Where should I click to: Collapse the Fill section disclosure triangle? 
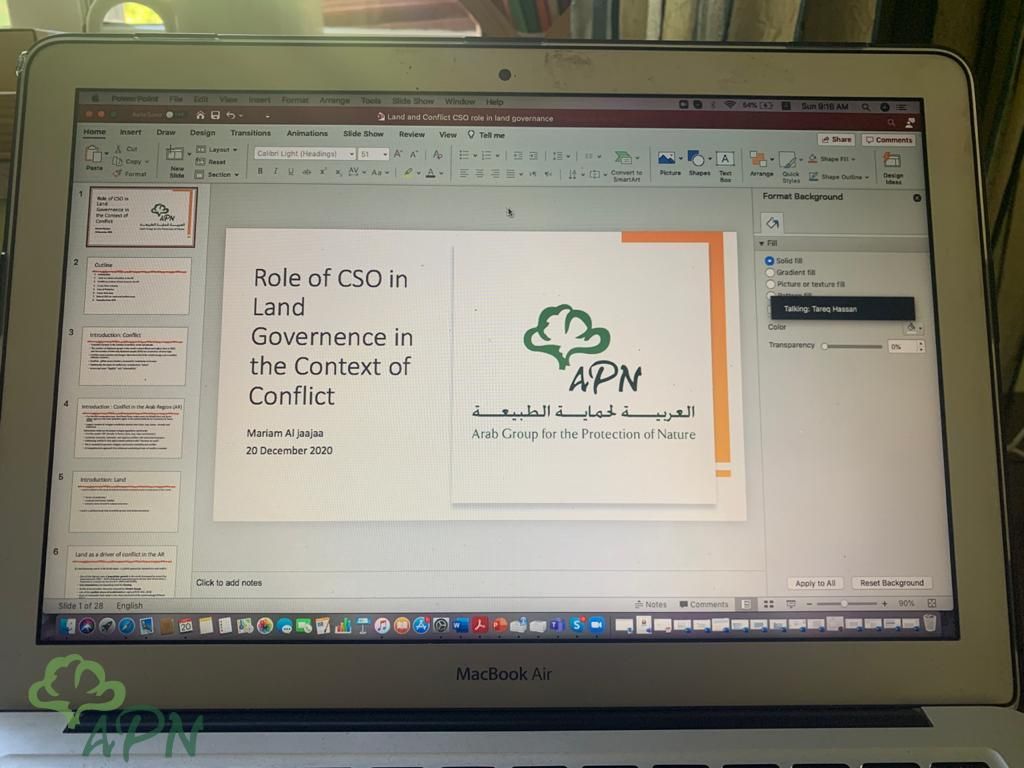pos(761,244)
